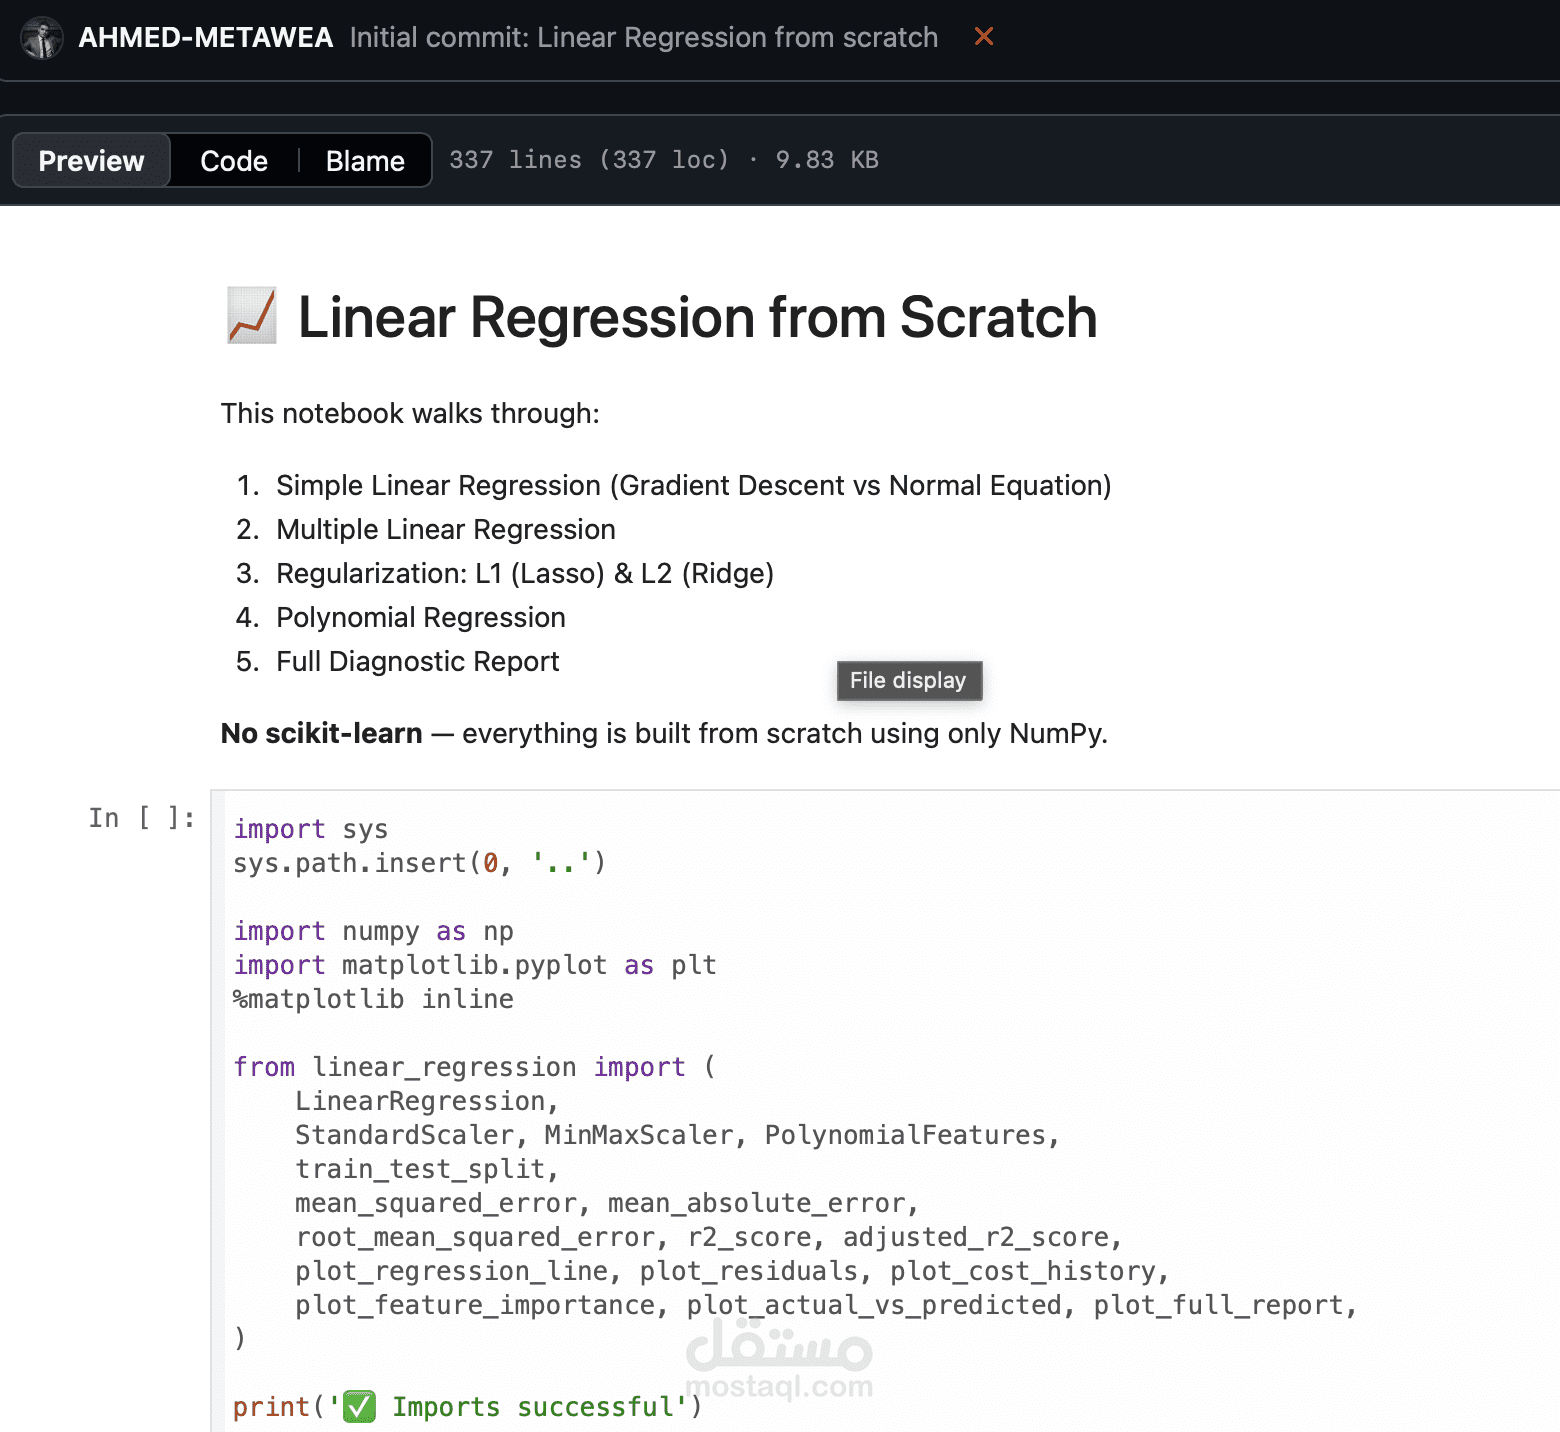Open the AHMED-METAWEA user profile link

click(x=205, y=37)
